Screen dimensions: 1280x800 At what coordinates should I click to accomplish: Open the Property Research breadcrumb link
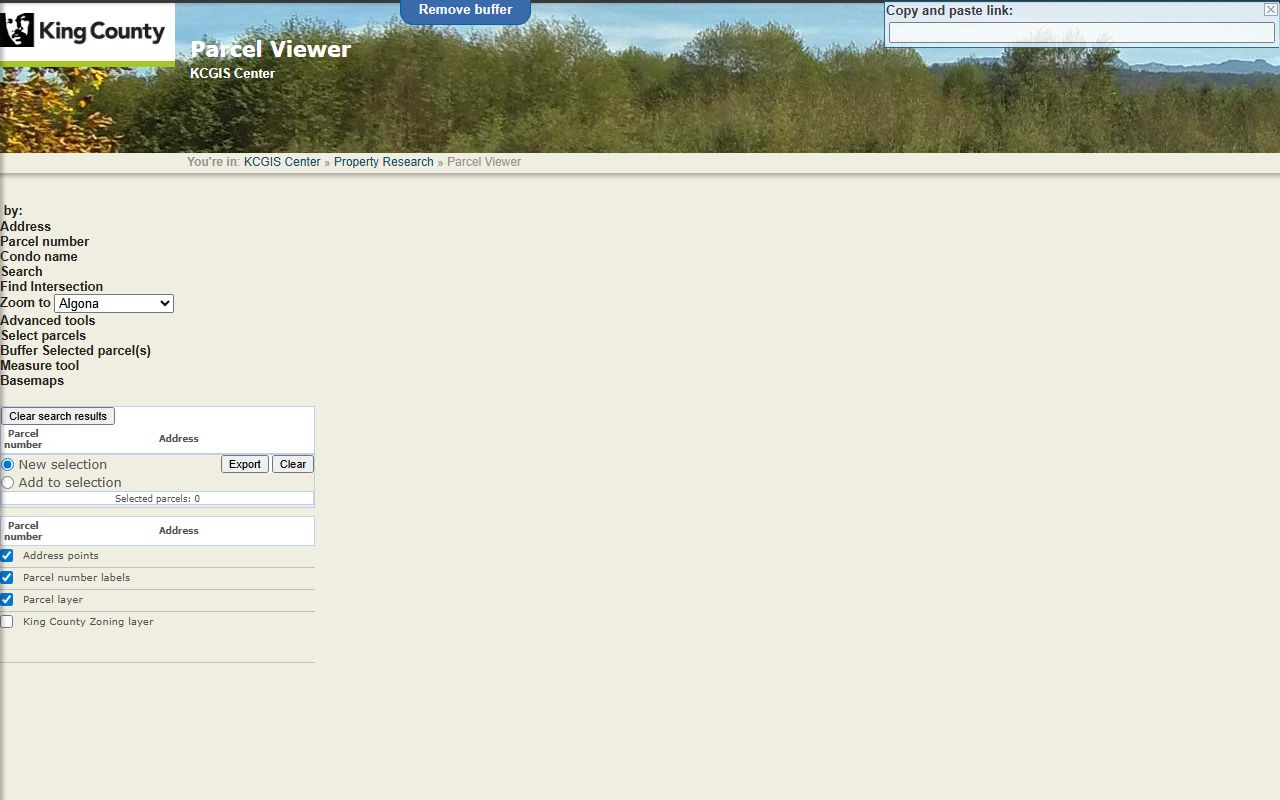[x=384, y=162]
